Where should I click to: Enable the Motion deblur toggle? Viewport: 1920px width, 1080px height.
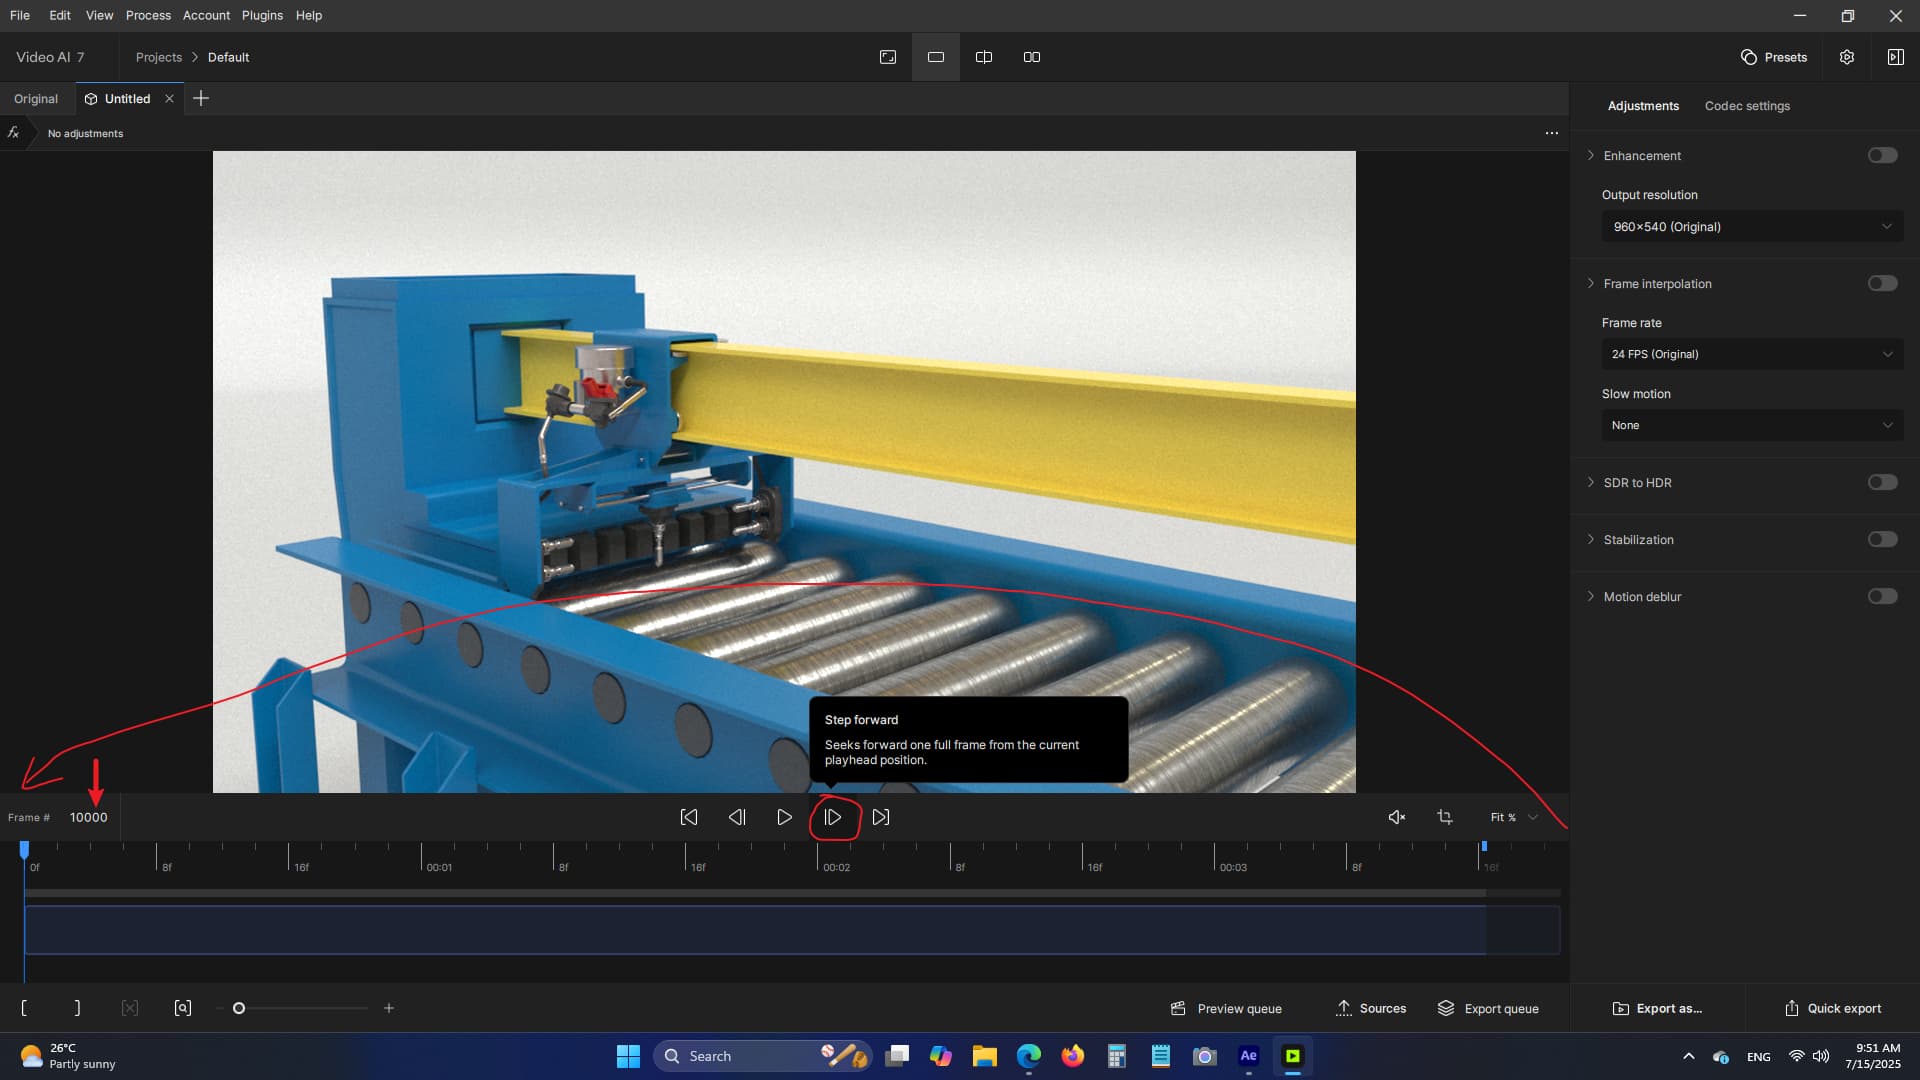pyautogui.click(x=1882, y=596)
